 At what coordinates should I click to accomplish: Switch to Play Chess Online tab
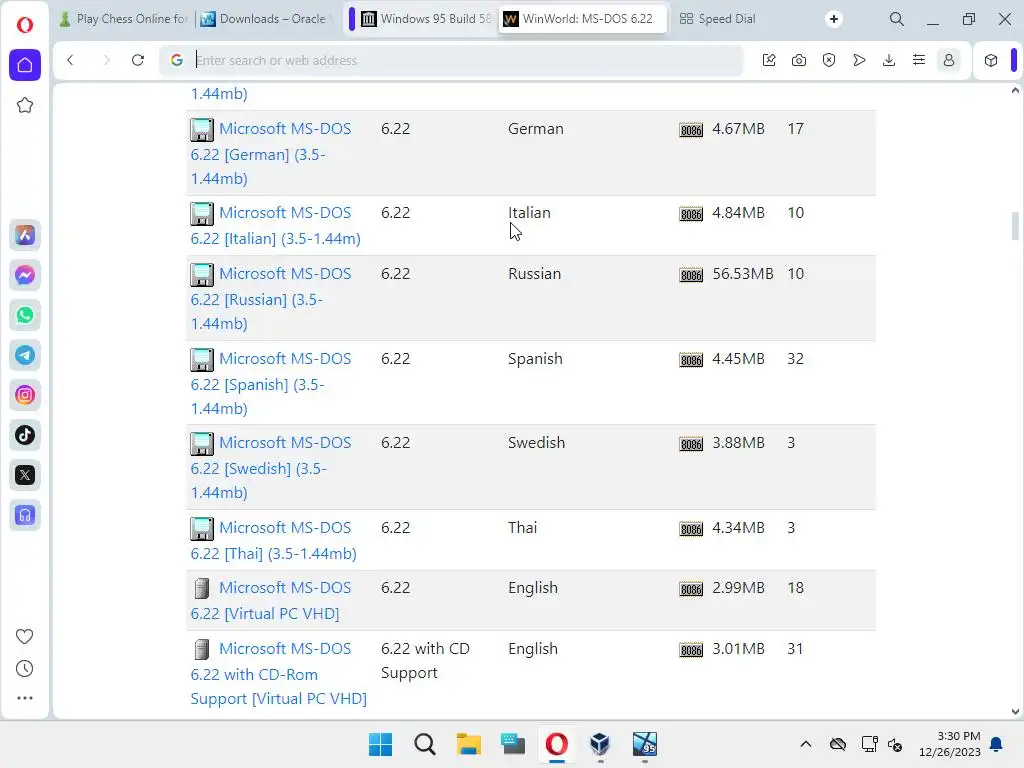point(124,19)
